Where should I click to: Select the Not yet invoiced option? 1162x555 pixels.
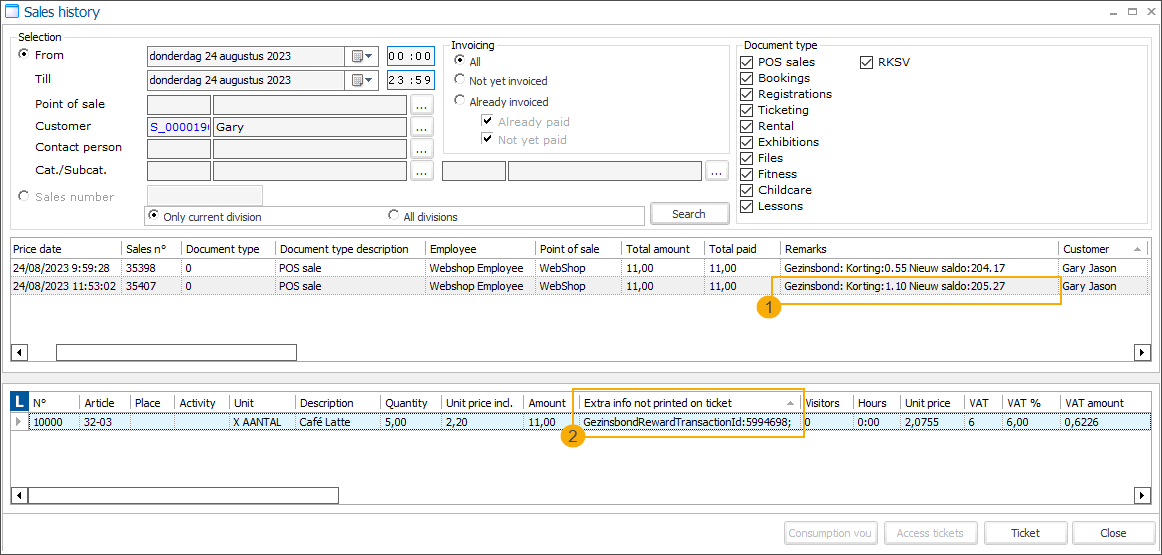tap(460, 80)
